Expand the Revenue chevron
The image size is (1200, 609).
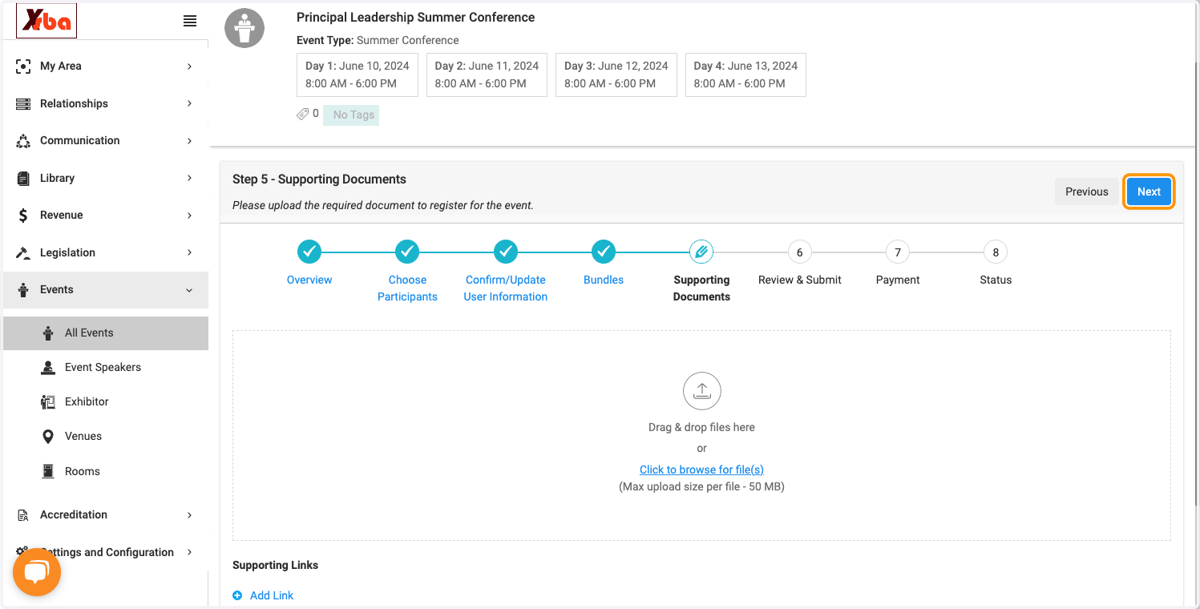190,215
